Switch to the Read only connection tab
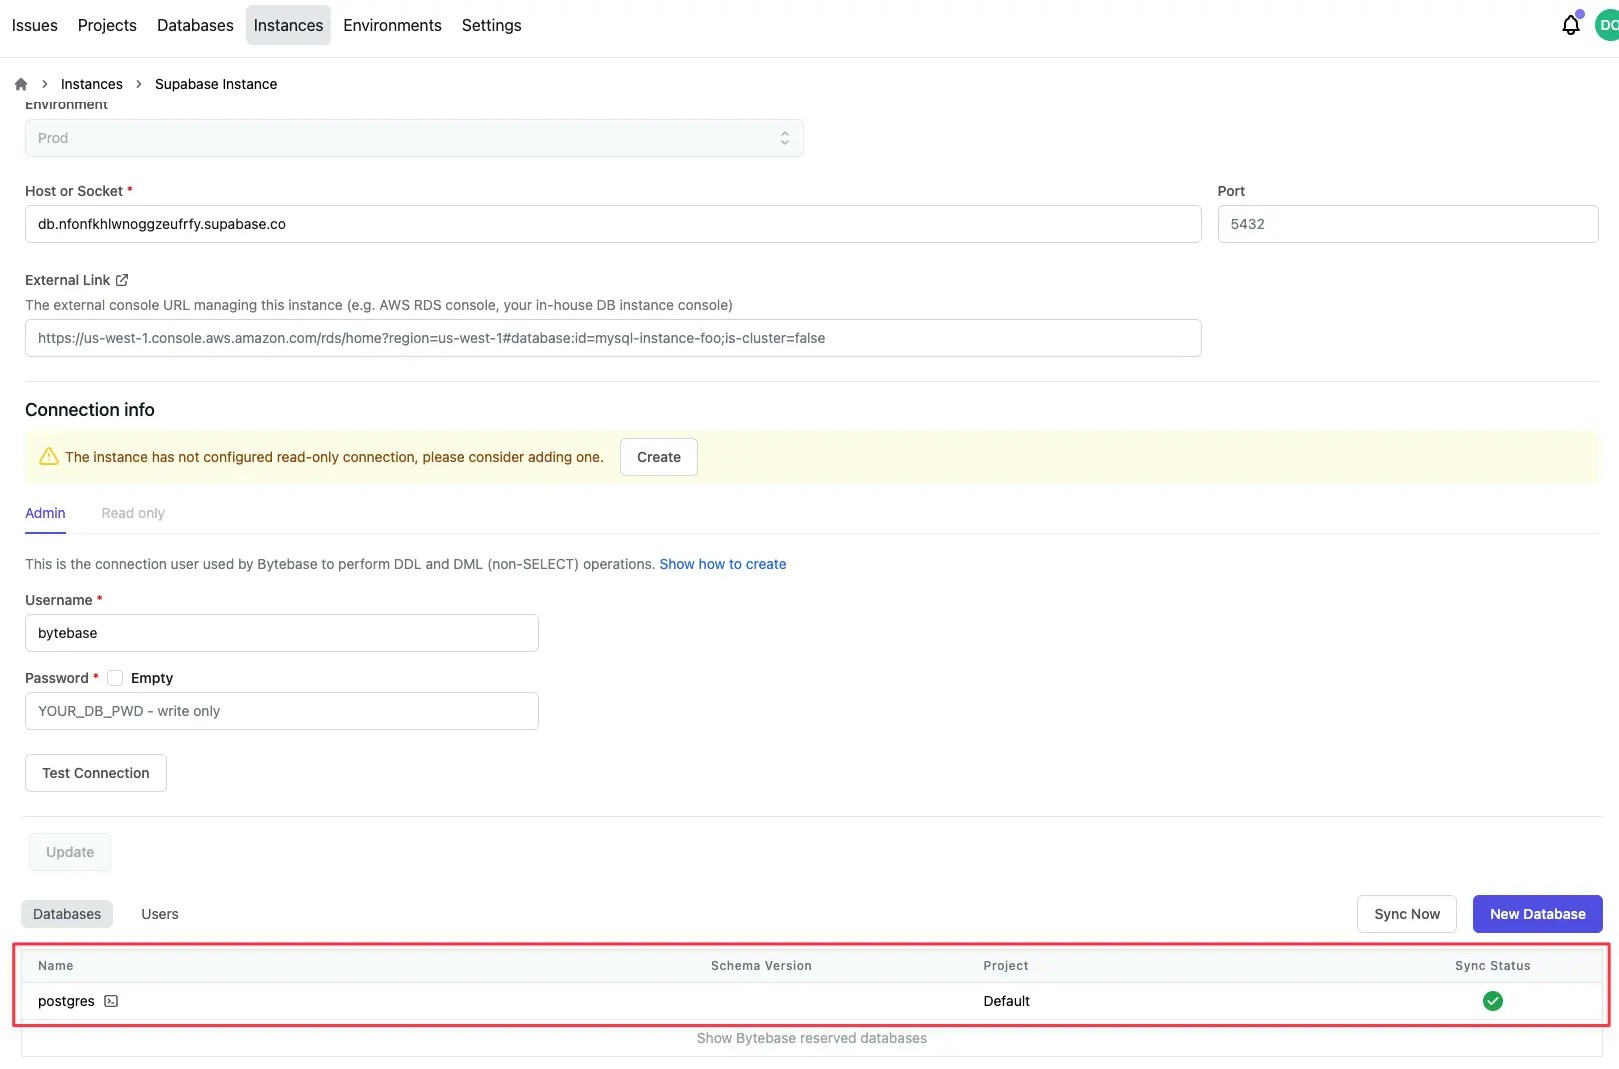 132,512
